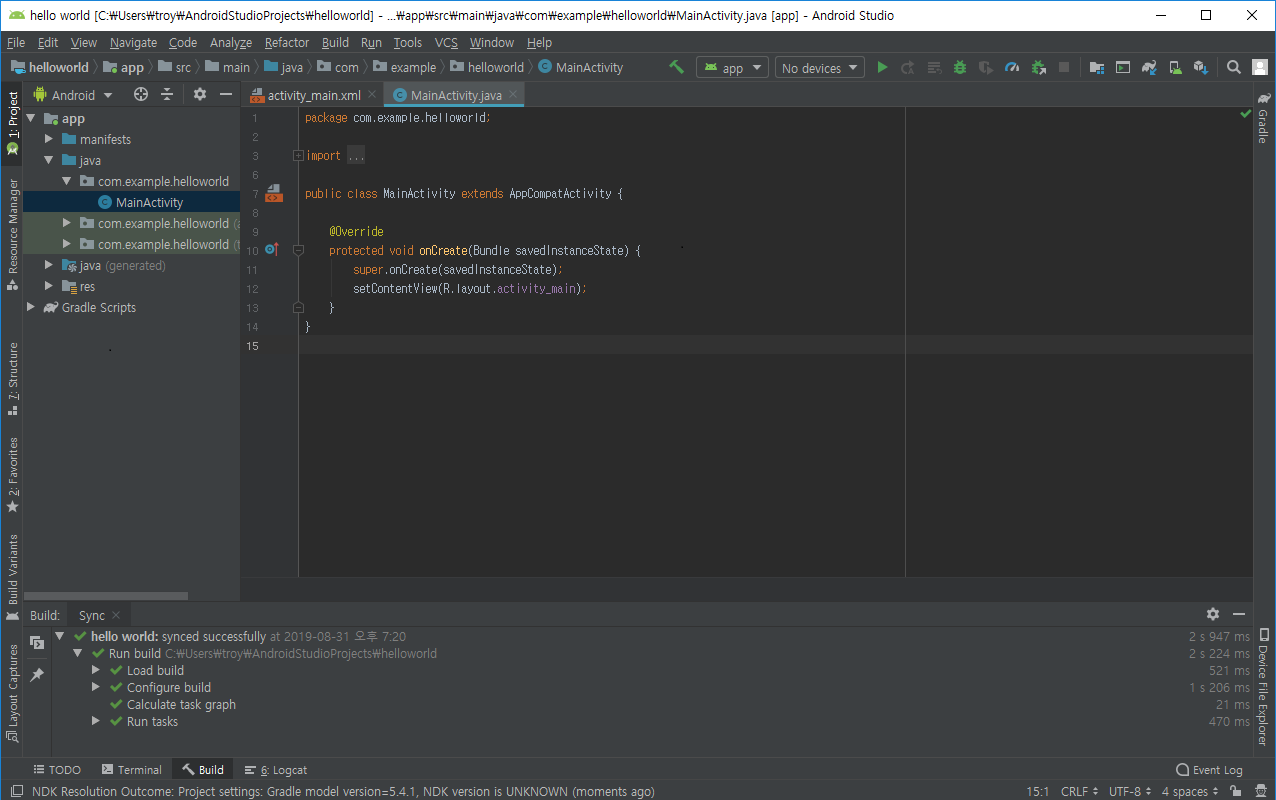Toggle the pin tab icon in Build panel
Screen dimensions: 1276x800
point(37,675)
